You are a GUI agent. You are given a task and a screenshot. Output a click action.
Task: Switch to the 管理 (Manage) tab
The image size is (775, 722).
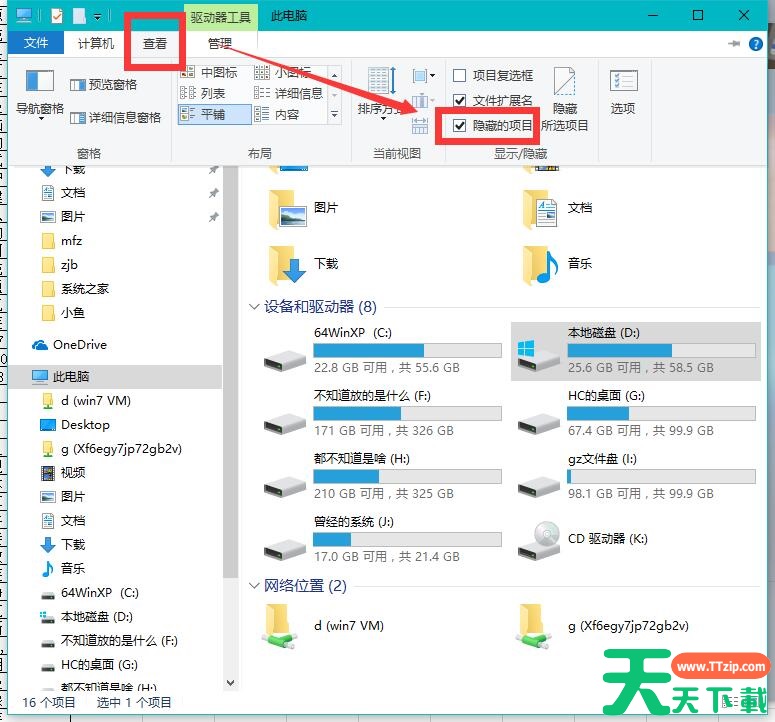pos(220,43)
